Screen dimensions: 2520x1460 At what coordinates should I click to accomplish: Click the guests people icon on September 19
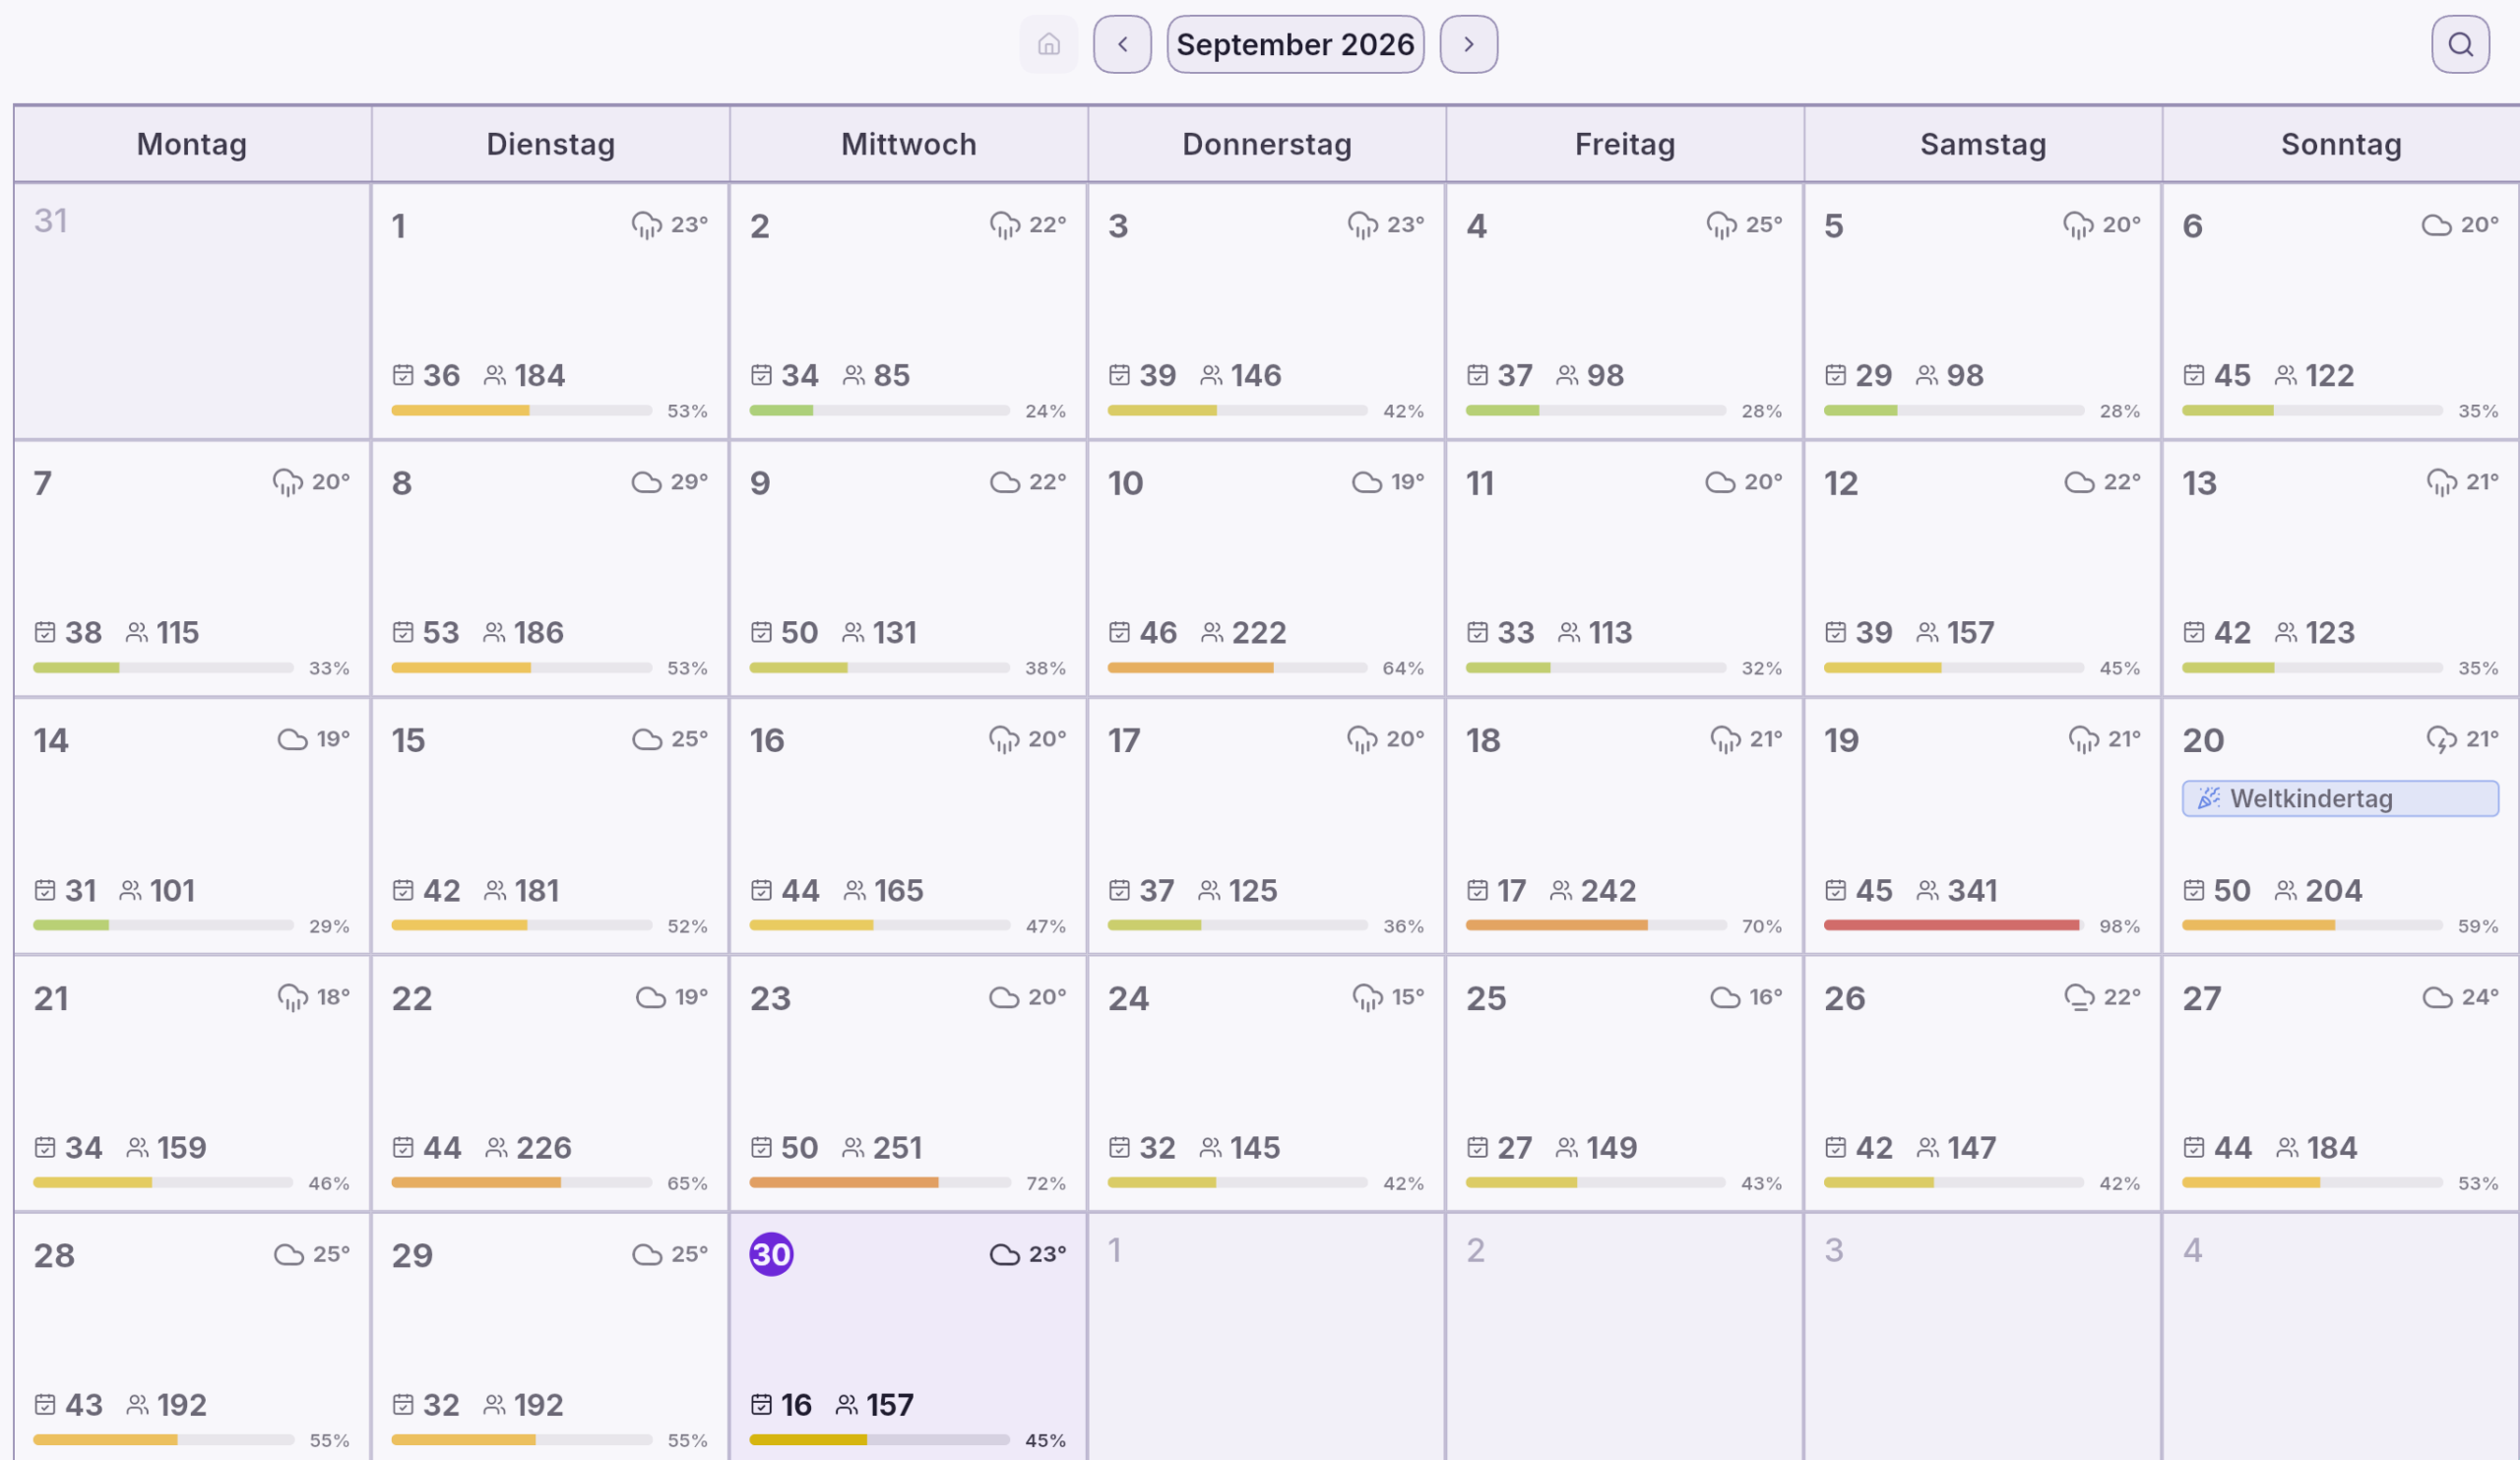[1927, 890]
